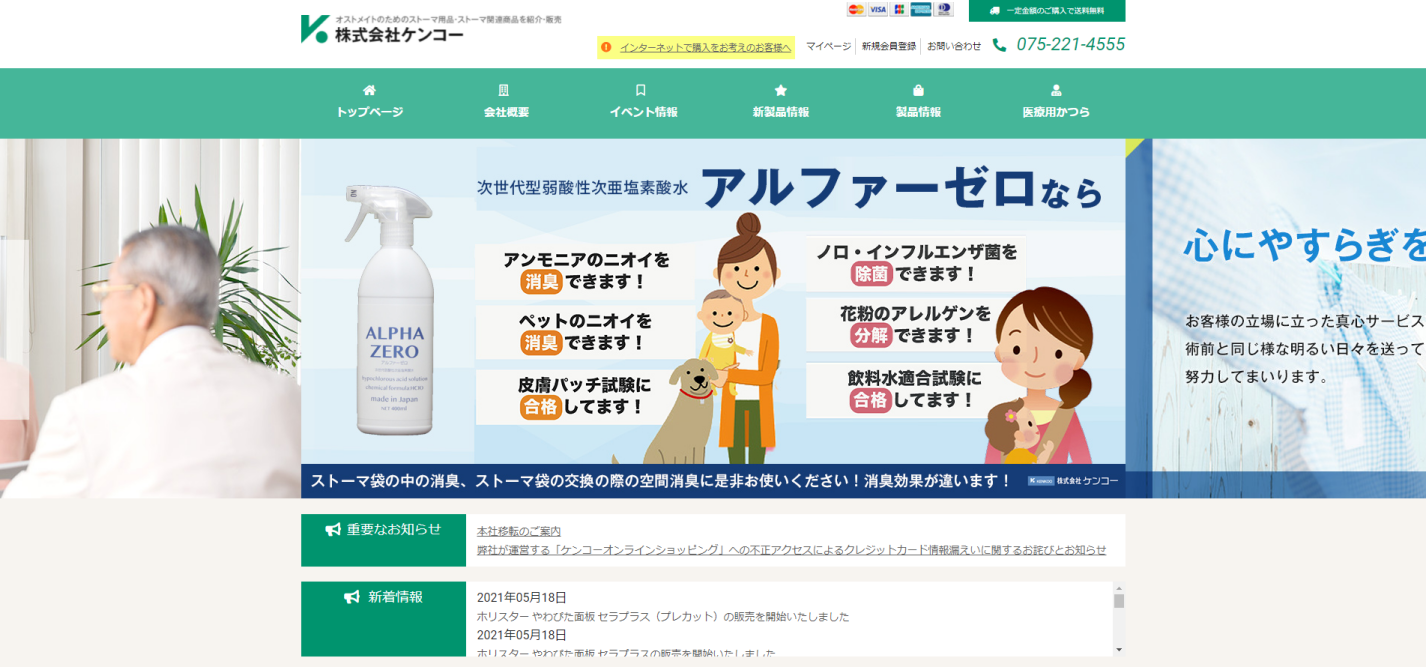This screenshot has width=1426, height=667.
Task: Click the orange exclamation notice icon
Action: 606,47
